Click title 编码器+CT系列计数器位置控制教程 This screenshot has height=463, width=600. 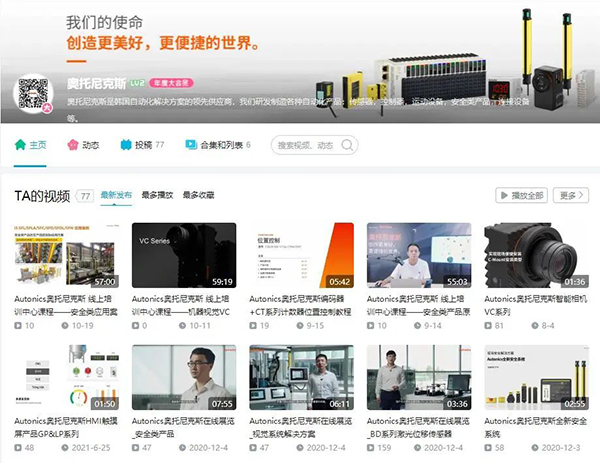pos(300,305)
